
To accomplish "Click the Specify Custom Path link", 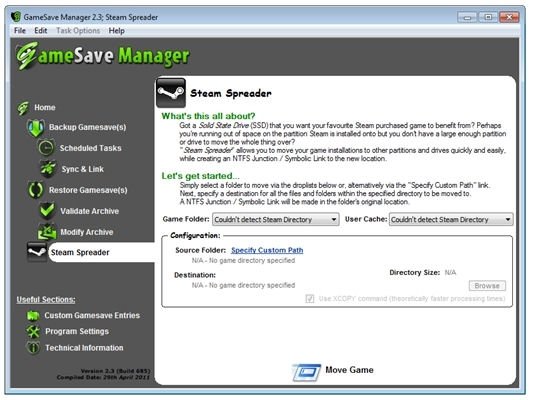I will coord(267,250).
